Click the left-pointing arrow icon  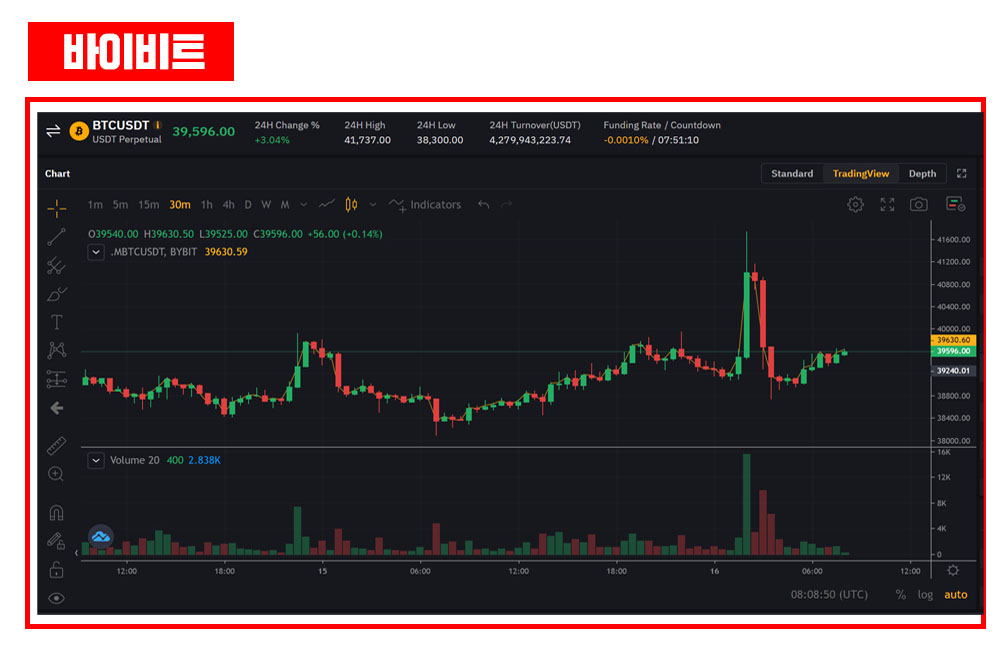click(x=57, y=408)
